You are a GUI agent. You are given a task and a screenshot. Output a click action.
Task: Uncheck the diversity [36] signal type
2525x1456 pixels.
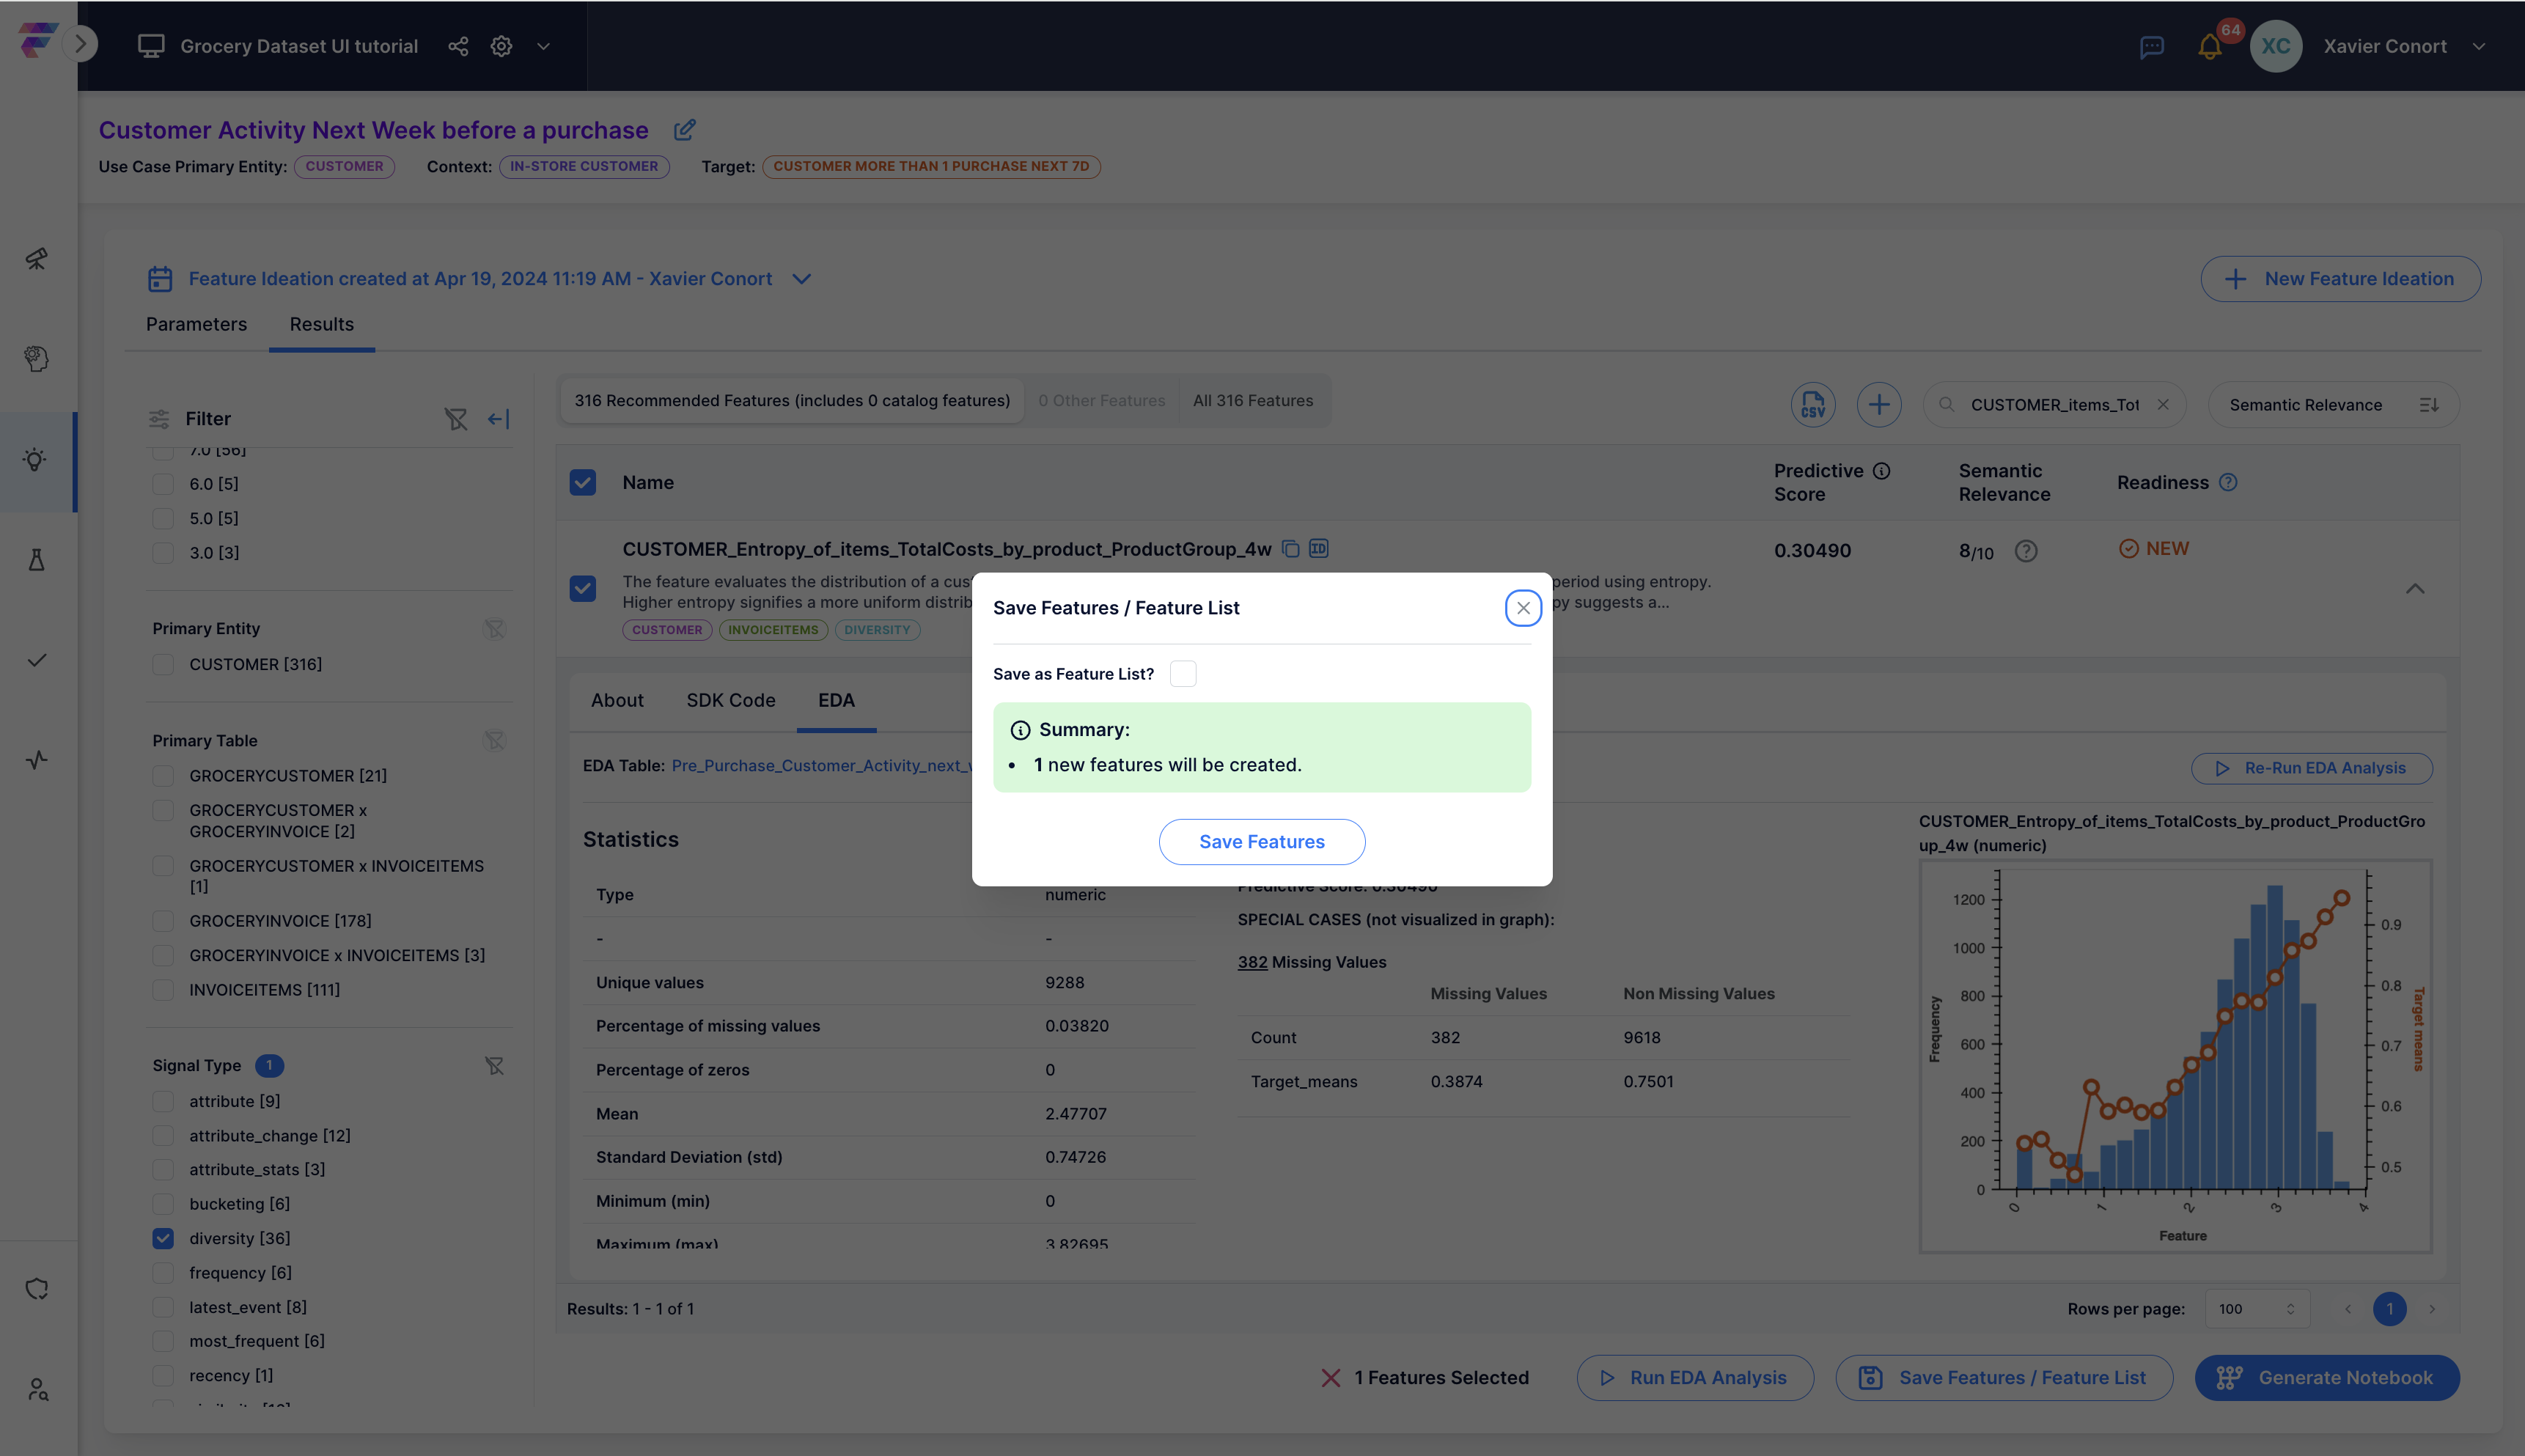pyautogui.click(x=163, y=1239)
